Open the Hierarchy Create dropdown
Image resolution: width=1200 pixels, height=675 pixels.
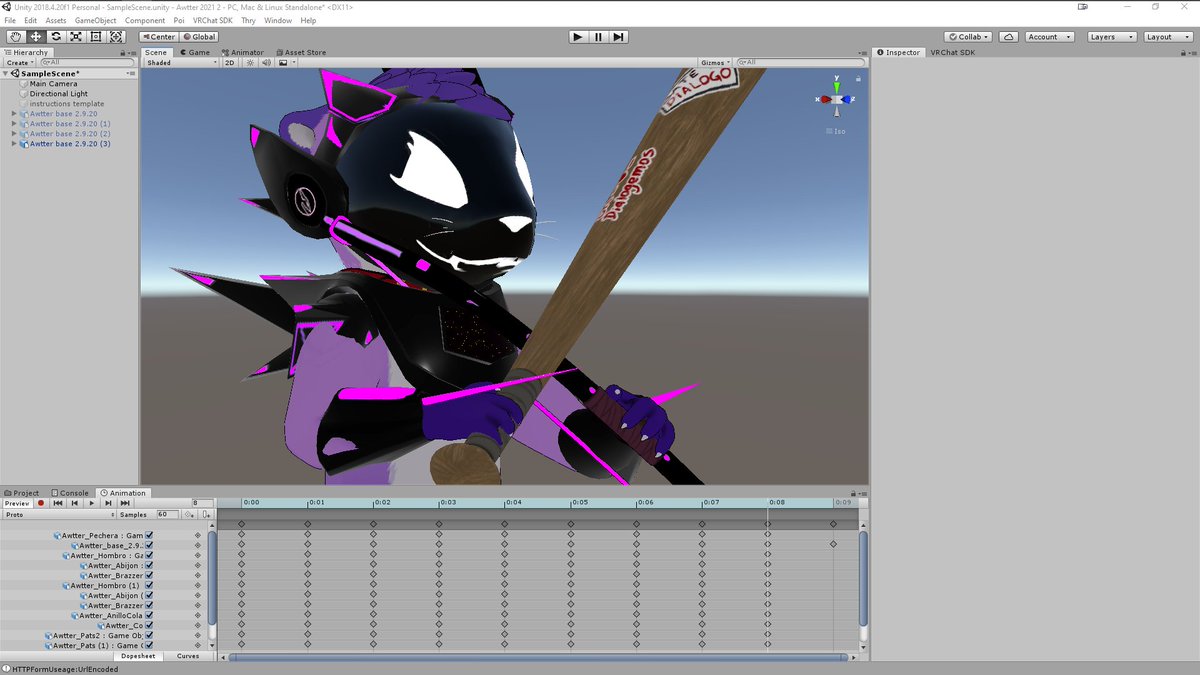[19, 62]
